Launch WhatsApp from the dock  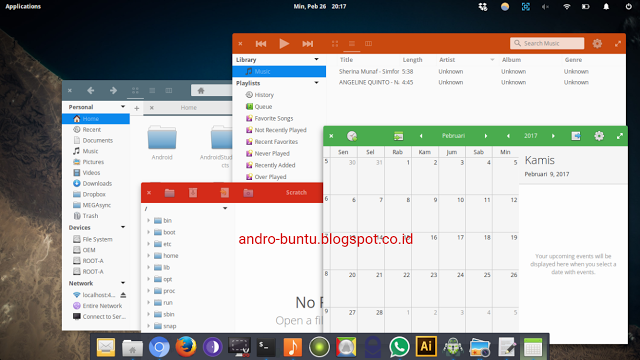pyautogui.click(x=399, y=347)
